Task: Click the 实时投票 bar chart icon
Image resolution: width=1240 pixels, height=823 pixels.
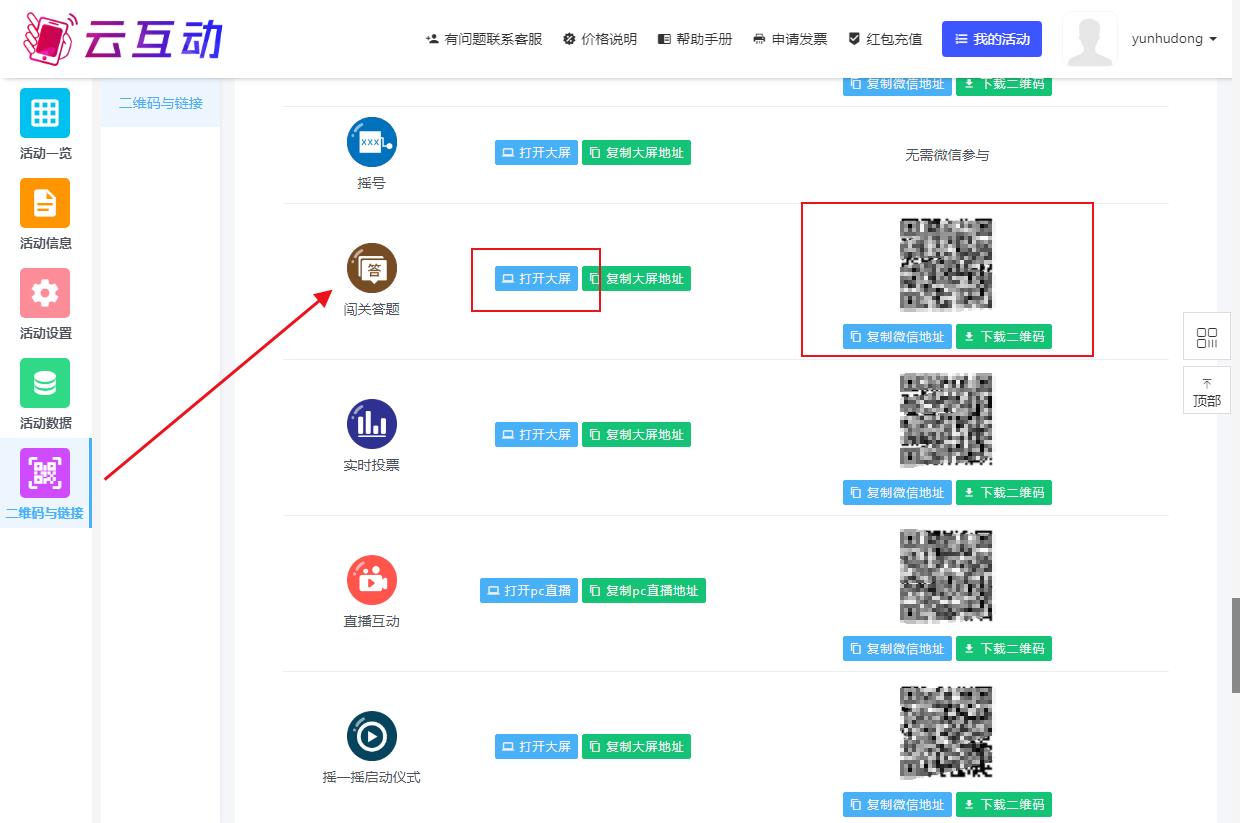Action: (372, 424)
